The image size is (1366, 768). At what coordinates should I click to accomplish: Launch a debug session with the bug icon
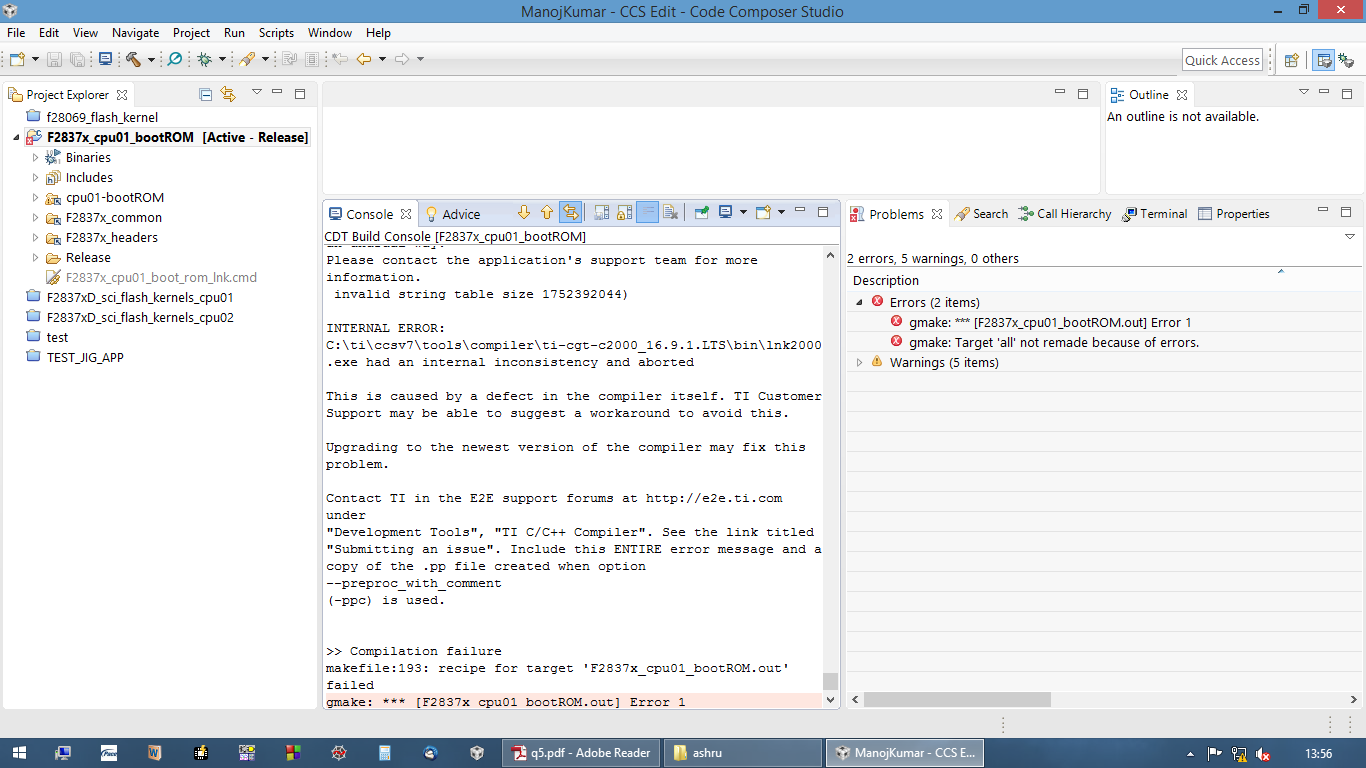click(x=204, y=59)
